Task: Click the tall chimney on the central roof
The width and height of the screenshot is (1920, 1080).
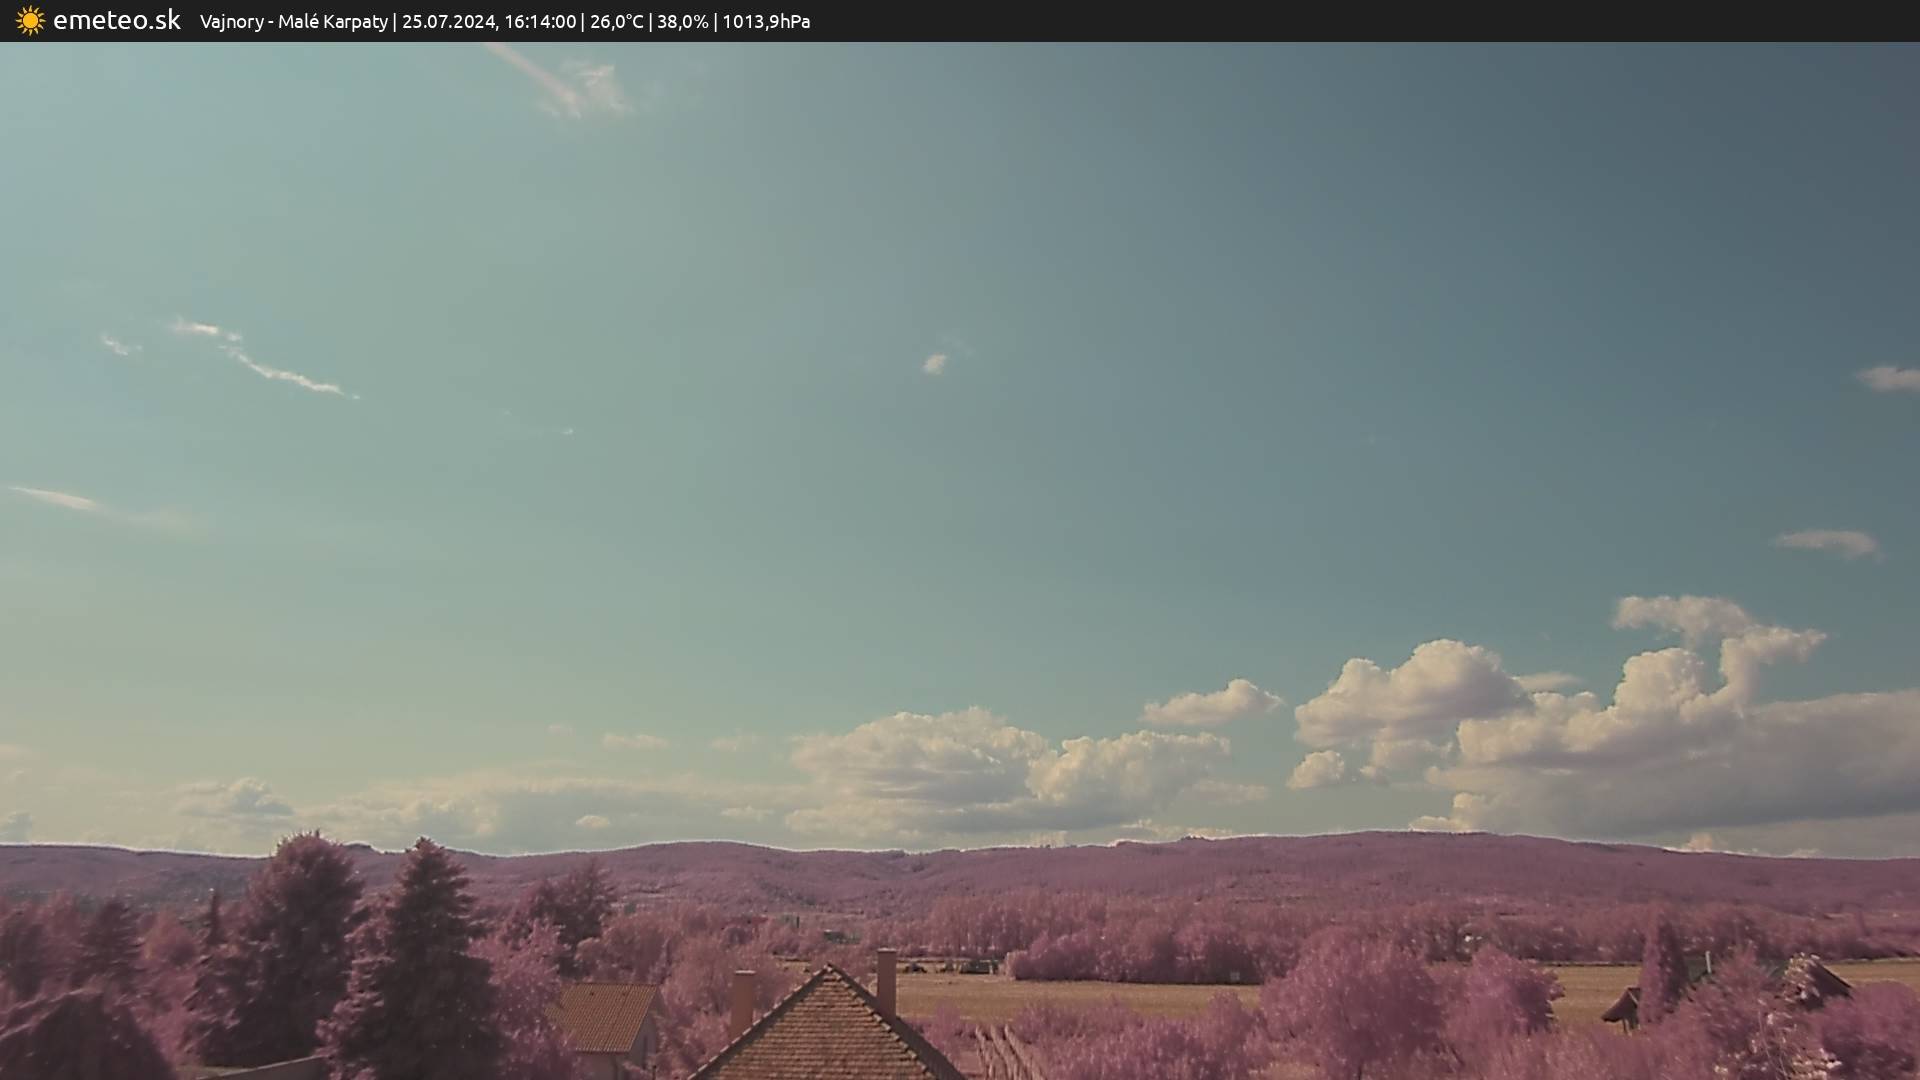Action: [x=886, y=980]
